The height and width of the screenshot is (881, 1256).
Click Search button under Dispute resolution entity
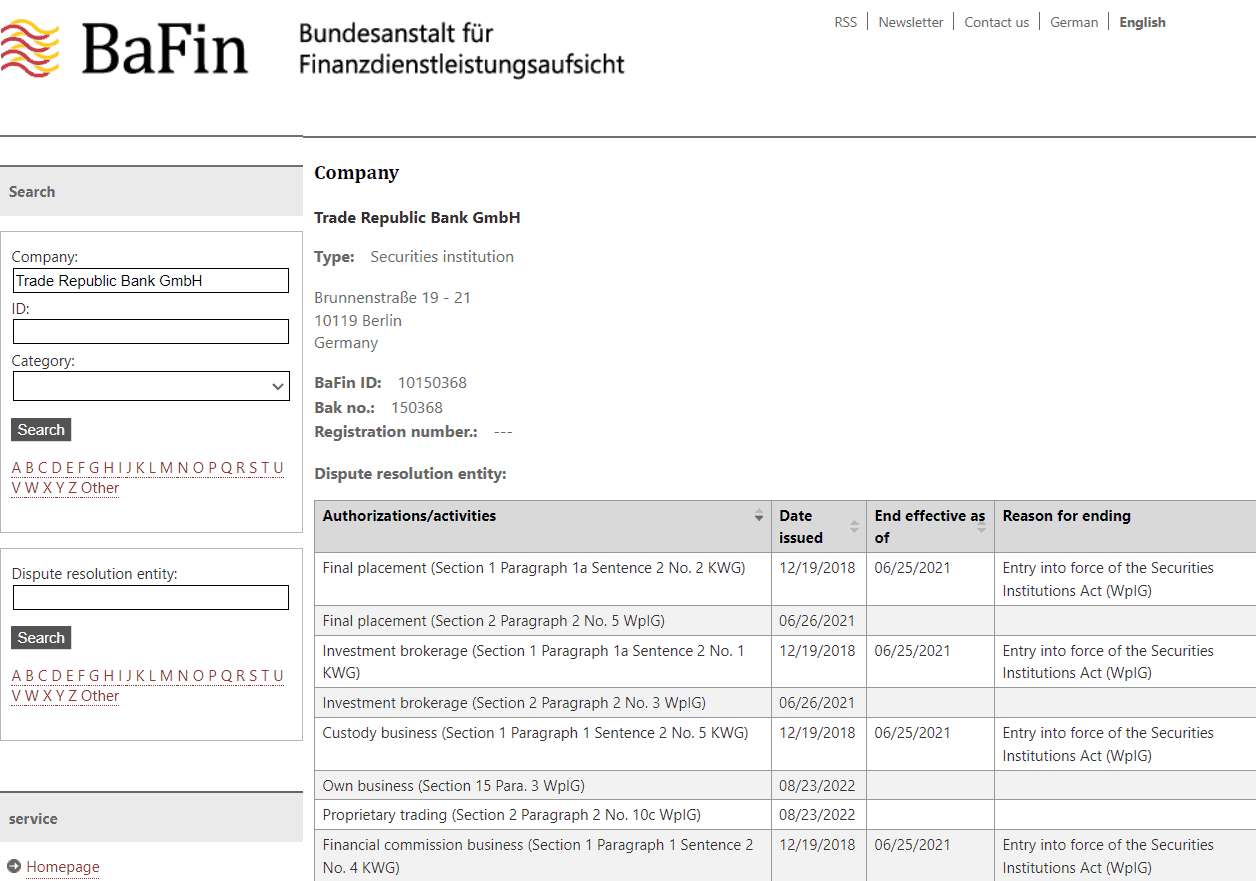click(41, 638)
